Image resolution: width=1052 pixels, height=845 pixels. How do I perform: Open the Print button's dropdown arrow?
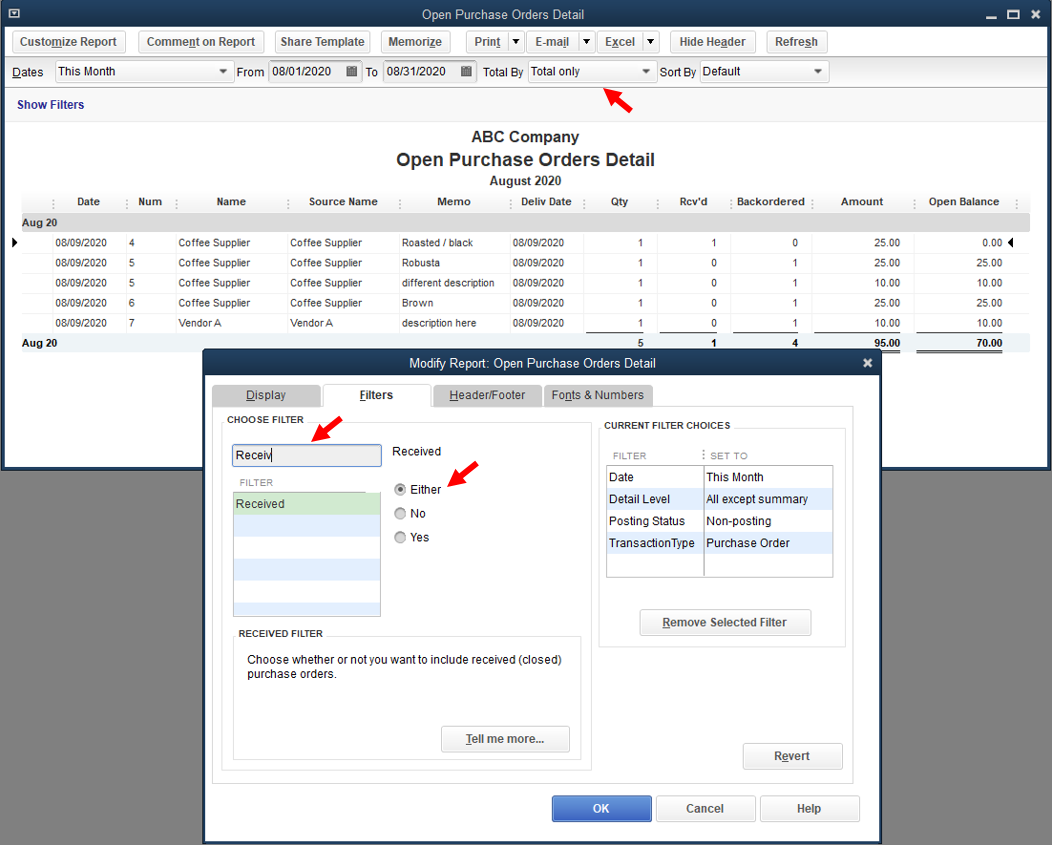pyautogui.click(x=518, y=41)
